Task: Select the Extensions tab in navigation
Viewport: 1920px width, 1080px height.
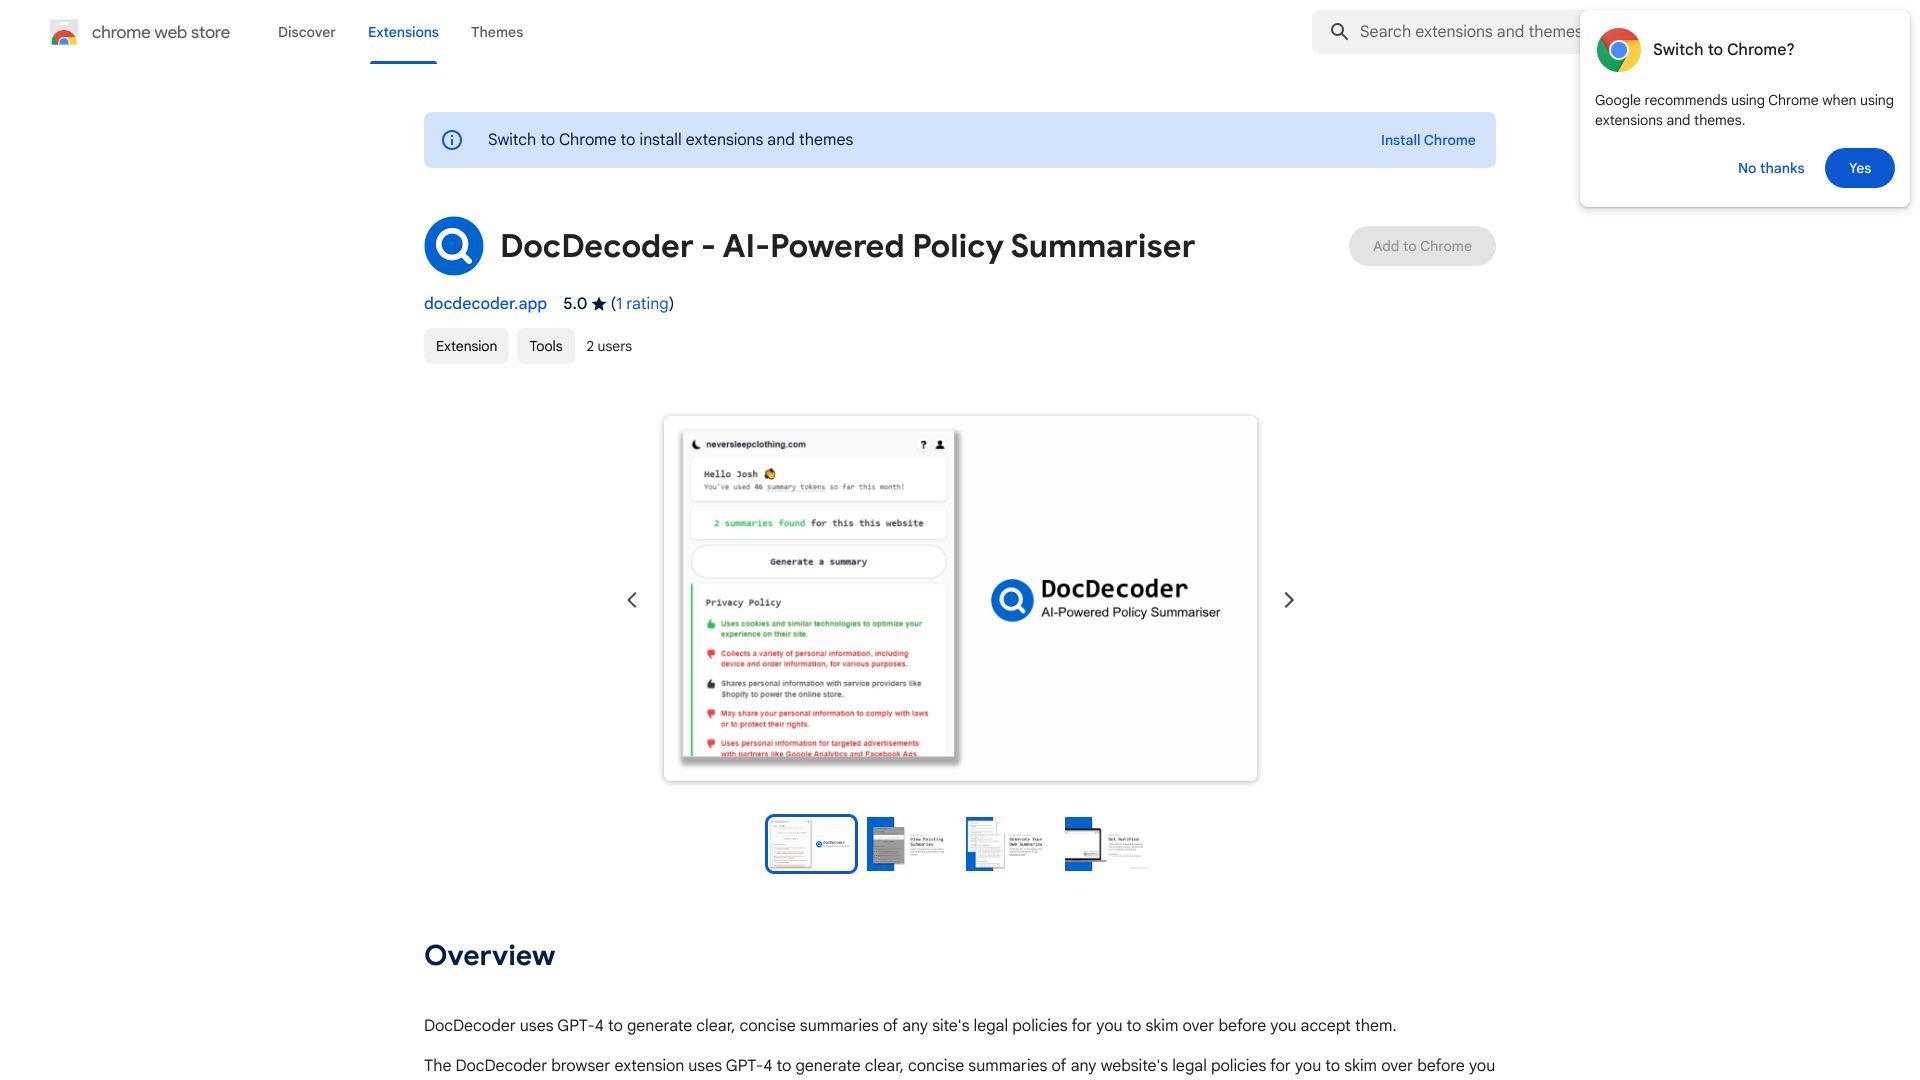Action: 402,32
